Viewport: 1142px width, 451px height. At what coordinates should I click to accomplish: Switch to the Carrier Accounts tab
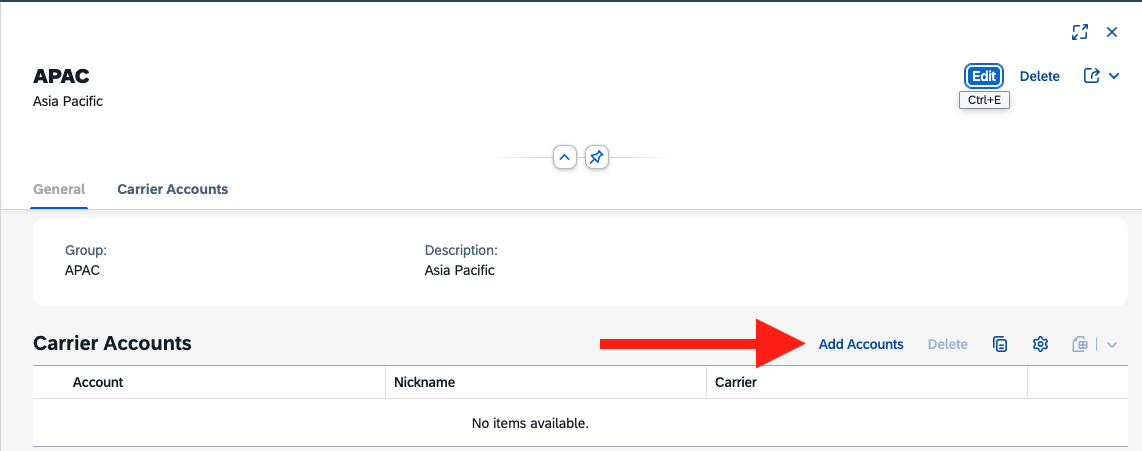coord(173,189)
